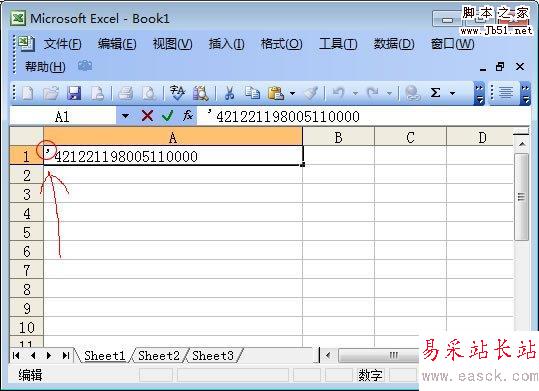Open the AutoSum functions dropdown arrow

pyautogui.click(x=452, y=93)
